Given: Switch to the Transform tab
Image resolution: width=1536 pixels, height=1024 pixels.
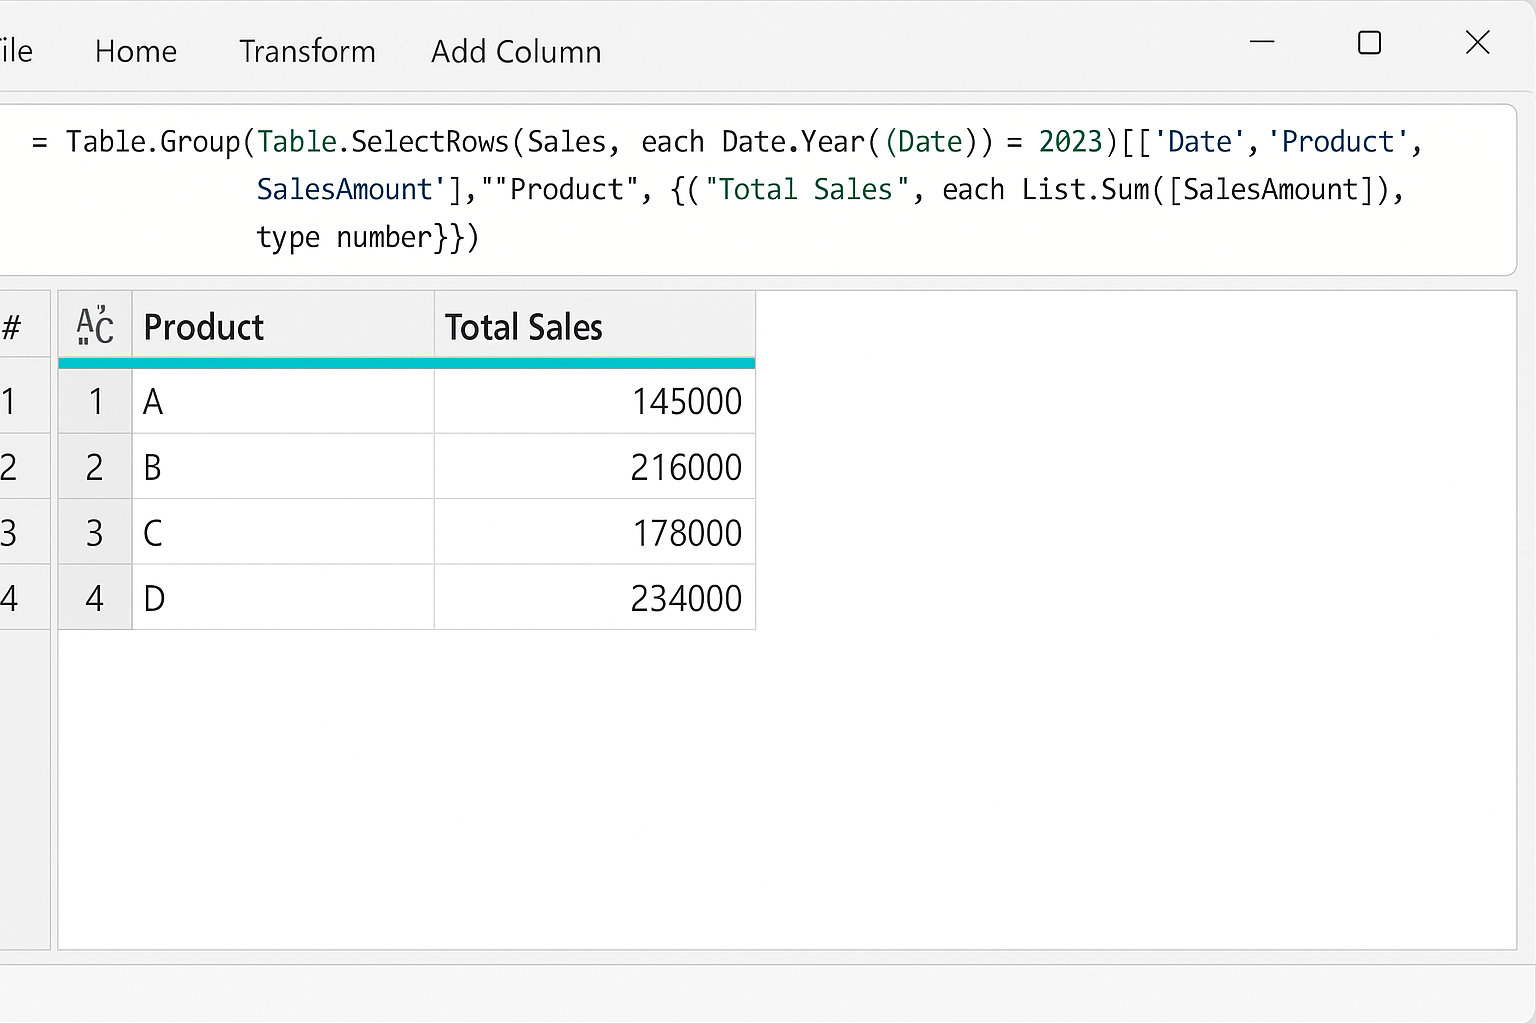Looking at the screenshot, I should (x=307, y=51).
